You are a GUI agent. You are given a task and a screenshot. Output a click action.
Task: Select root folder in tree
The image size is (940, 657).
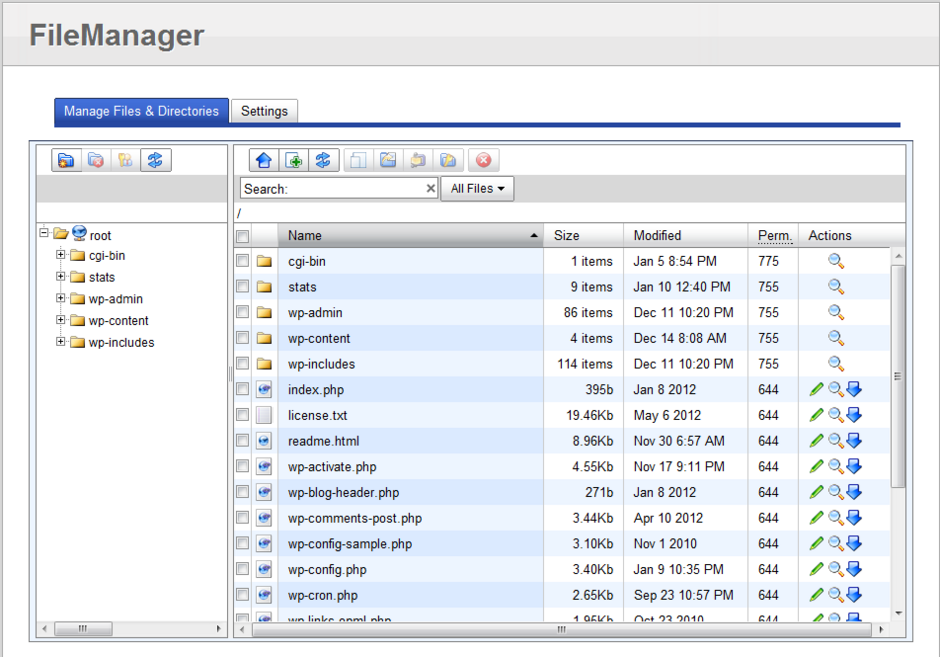100,236
